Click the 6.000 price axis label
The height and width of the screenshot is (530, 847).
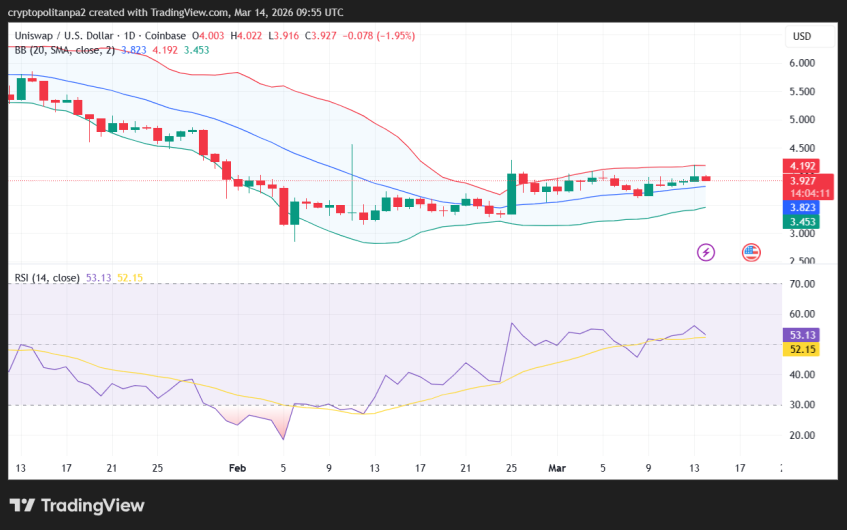(802, 63)
